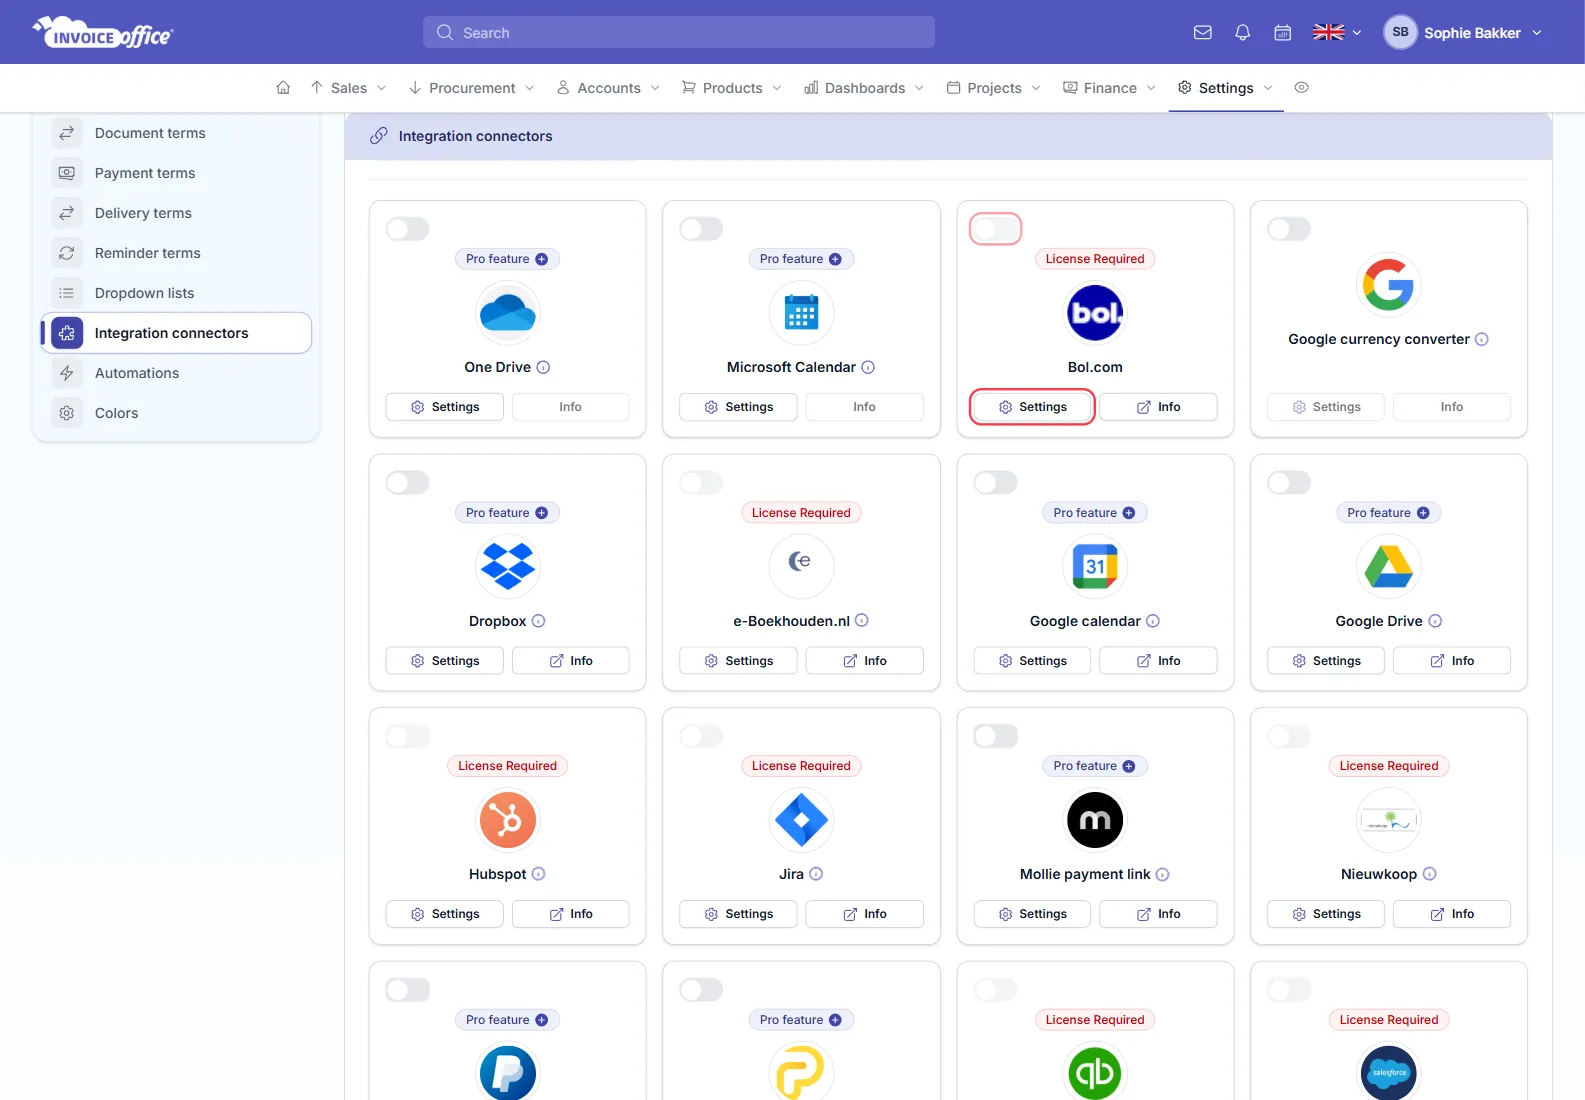Screen dimensions: 1585x1100
Task: Click the Dropbox logo
Action: (508, 567)
